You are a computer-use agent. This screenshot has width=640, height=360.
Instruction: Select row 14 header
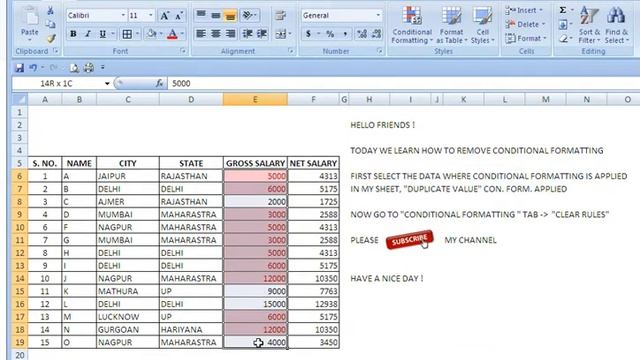[20, 278]
